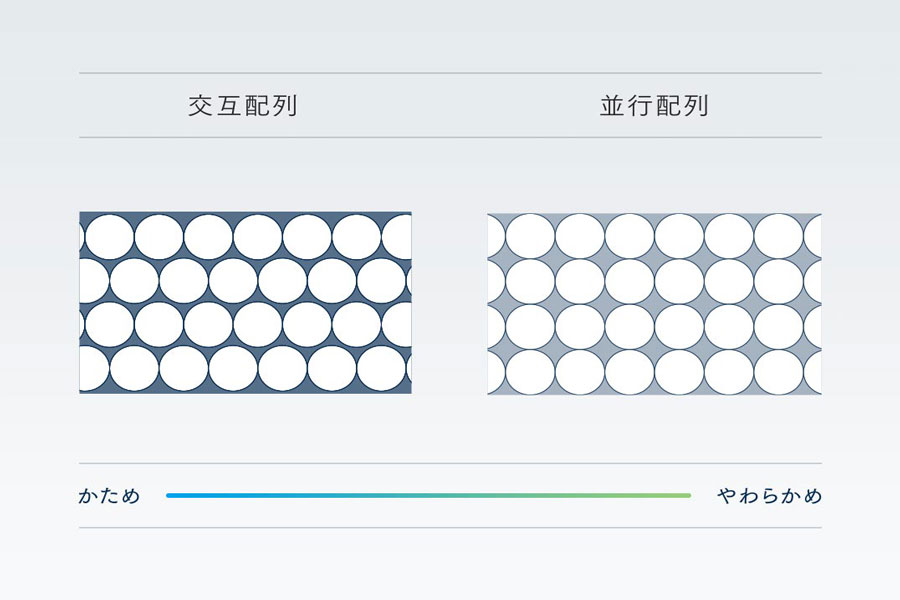Click first full circle in gray diagram's top row
The width and height of the screenshot is (900, 600).
[x=530, y=236]
